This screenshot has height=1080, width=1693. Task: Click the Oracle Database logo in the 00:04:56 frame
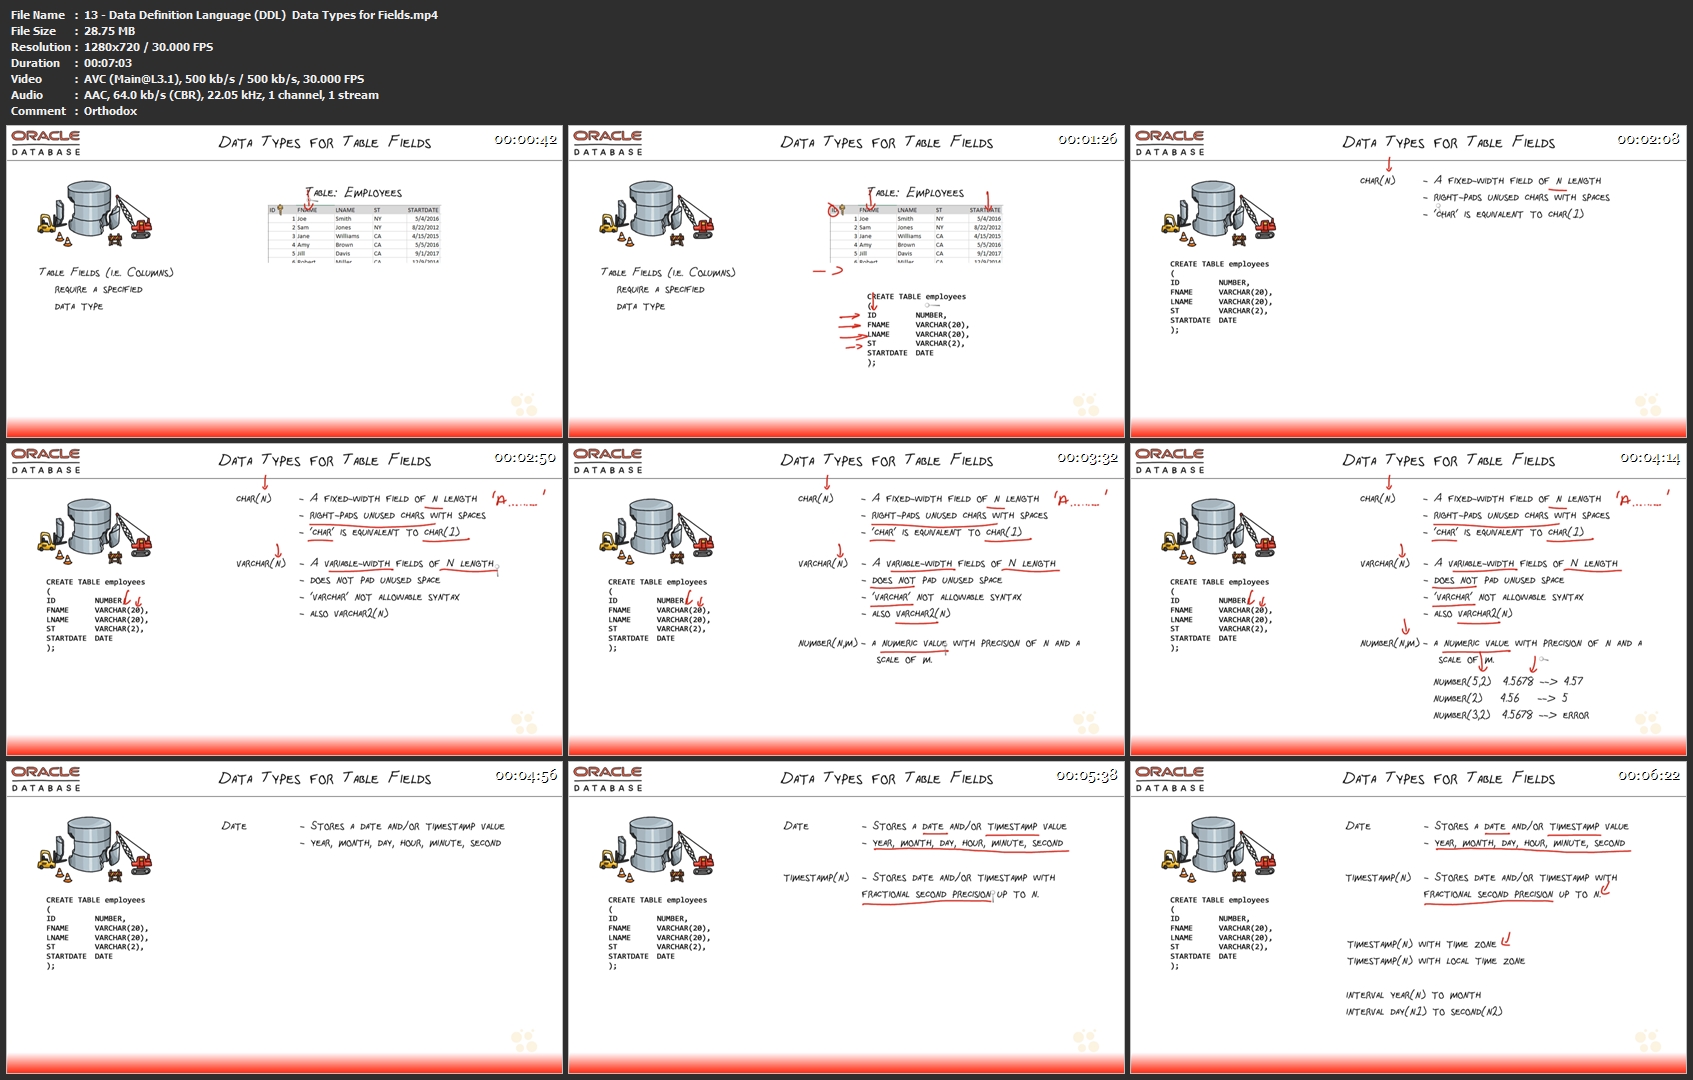(46, 778)
